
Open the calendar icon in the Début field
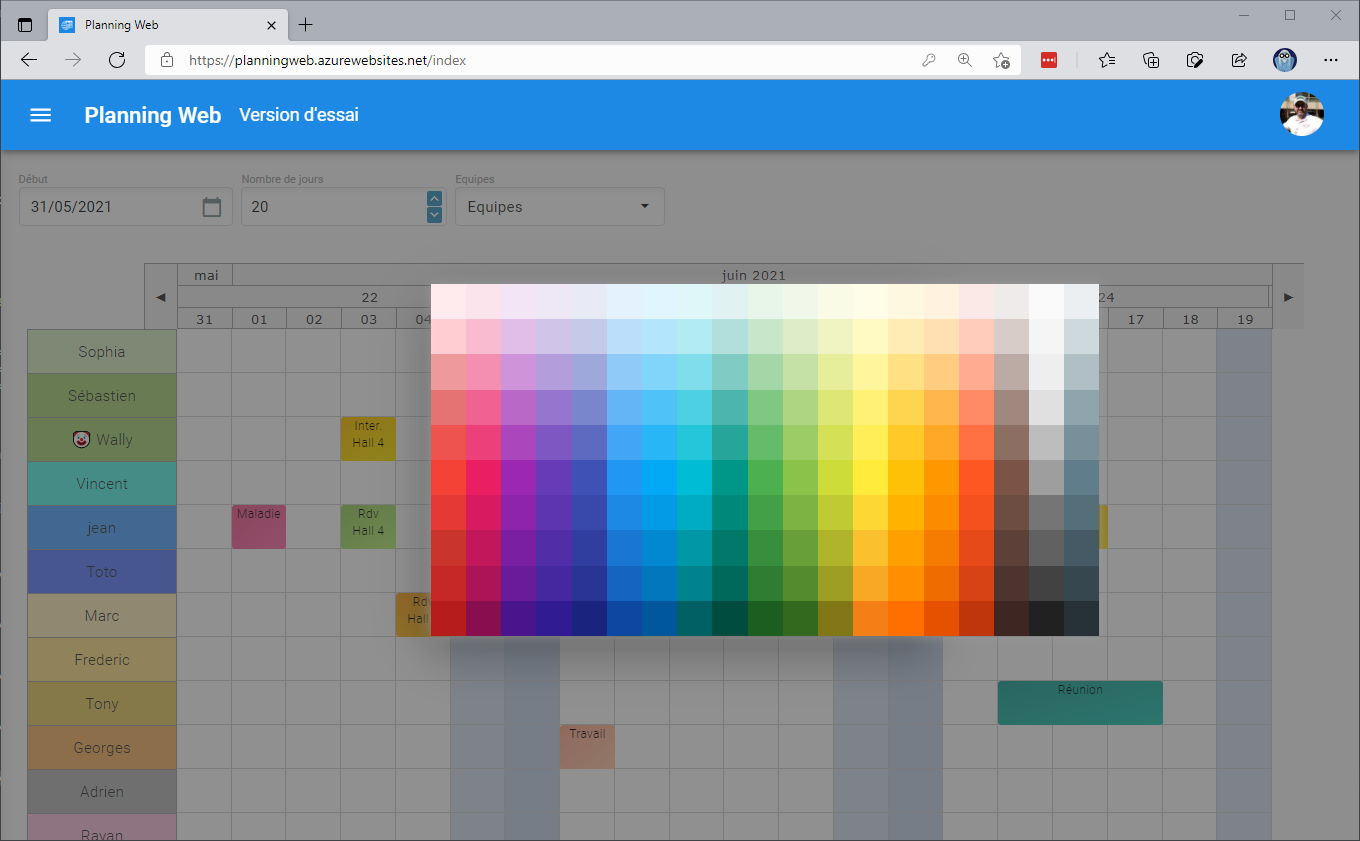[x=211, y=206]
